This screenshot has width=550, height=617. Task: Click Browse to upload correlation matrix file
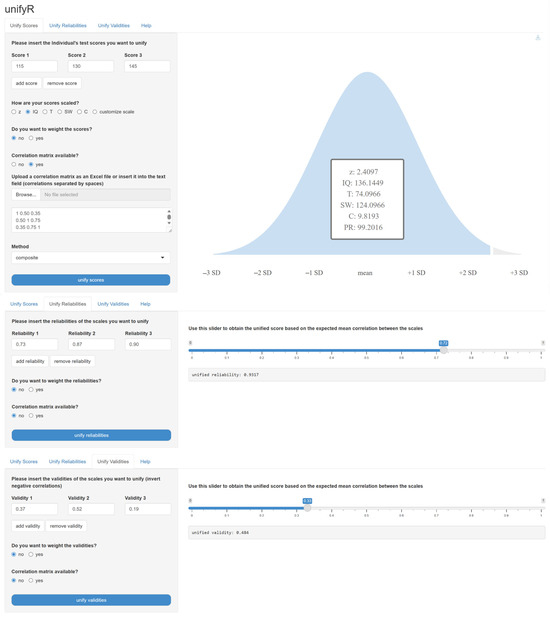point(26,195)
